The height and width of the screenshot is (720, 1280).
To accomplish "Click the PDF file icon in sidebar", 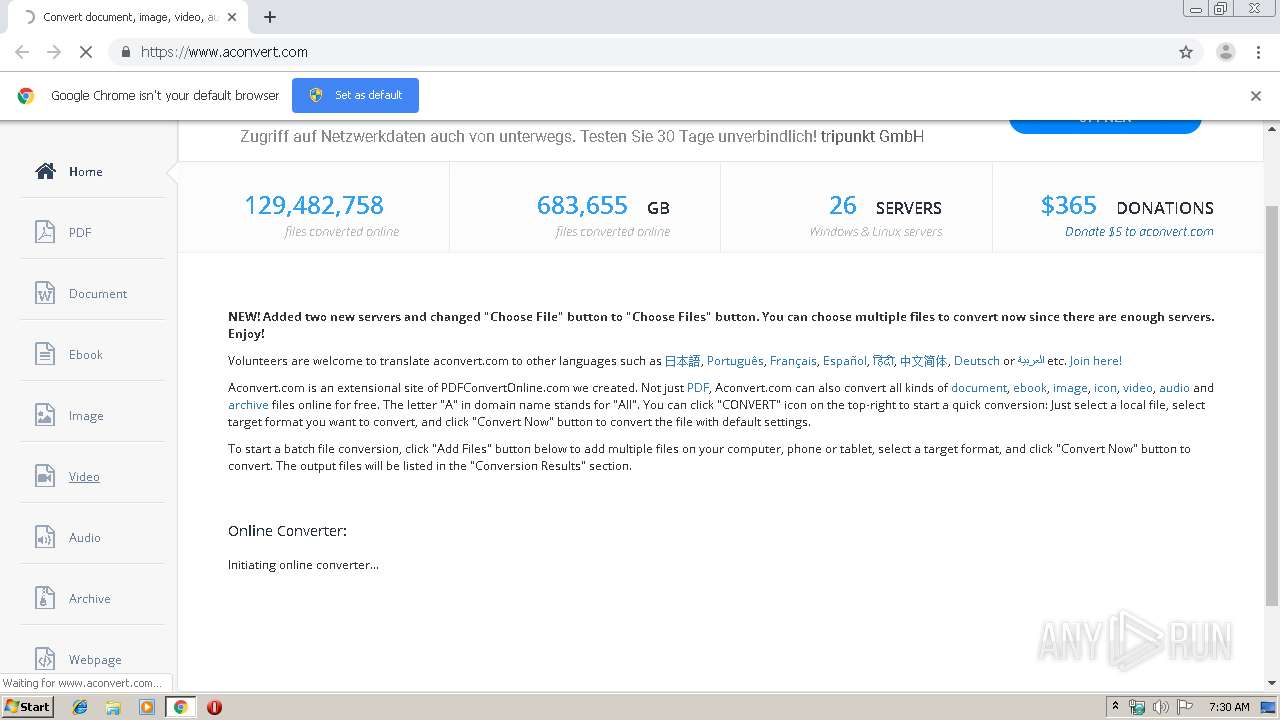I will coord(45,232).
